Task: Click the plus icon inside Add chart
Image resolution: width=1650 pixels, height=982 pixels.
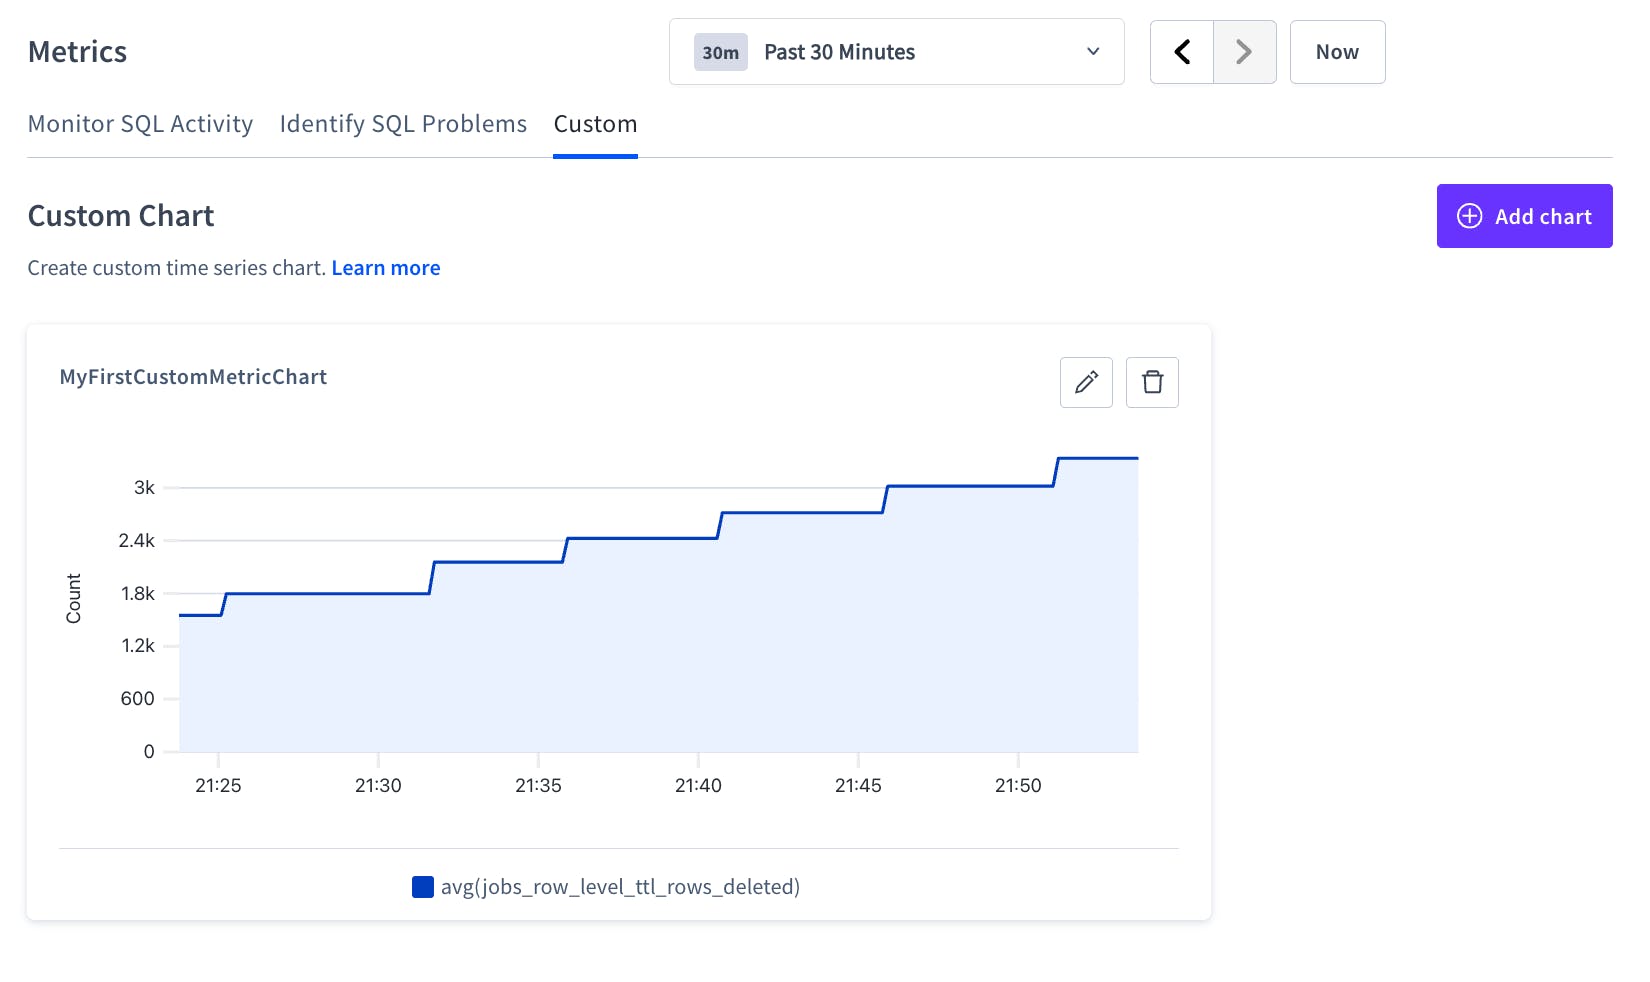Action: (1468, 216)
